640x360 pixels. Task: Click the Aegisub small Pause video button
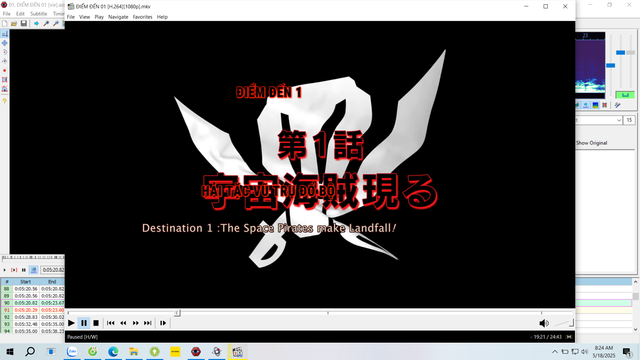click(x=24, y=270)
